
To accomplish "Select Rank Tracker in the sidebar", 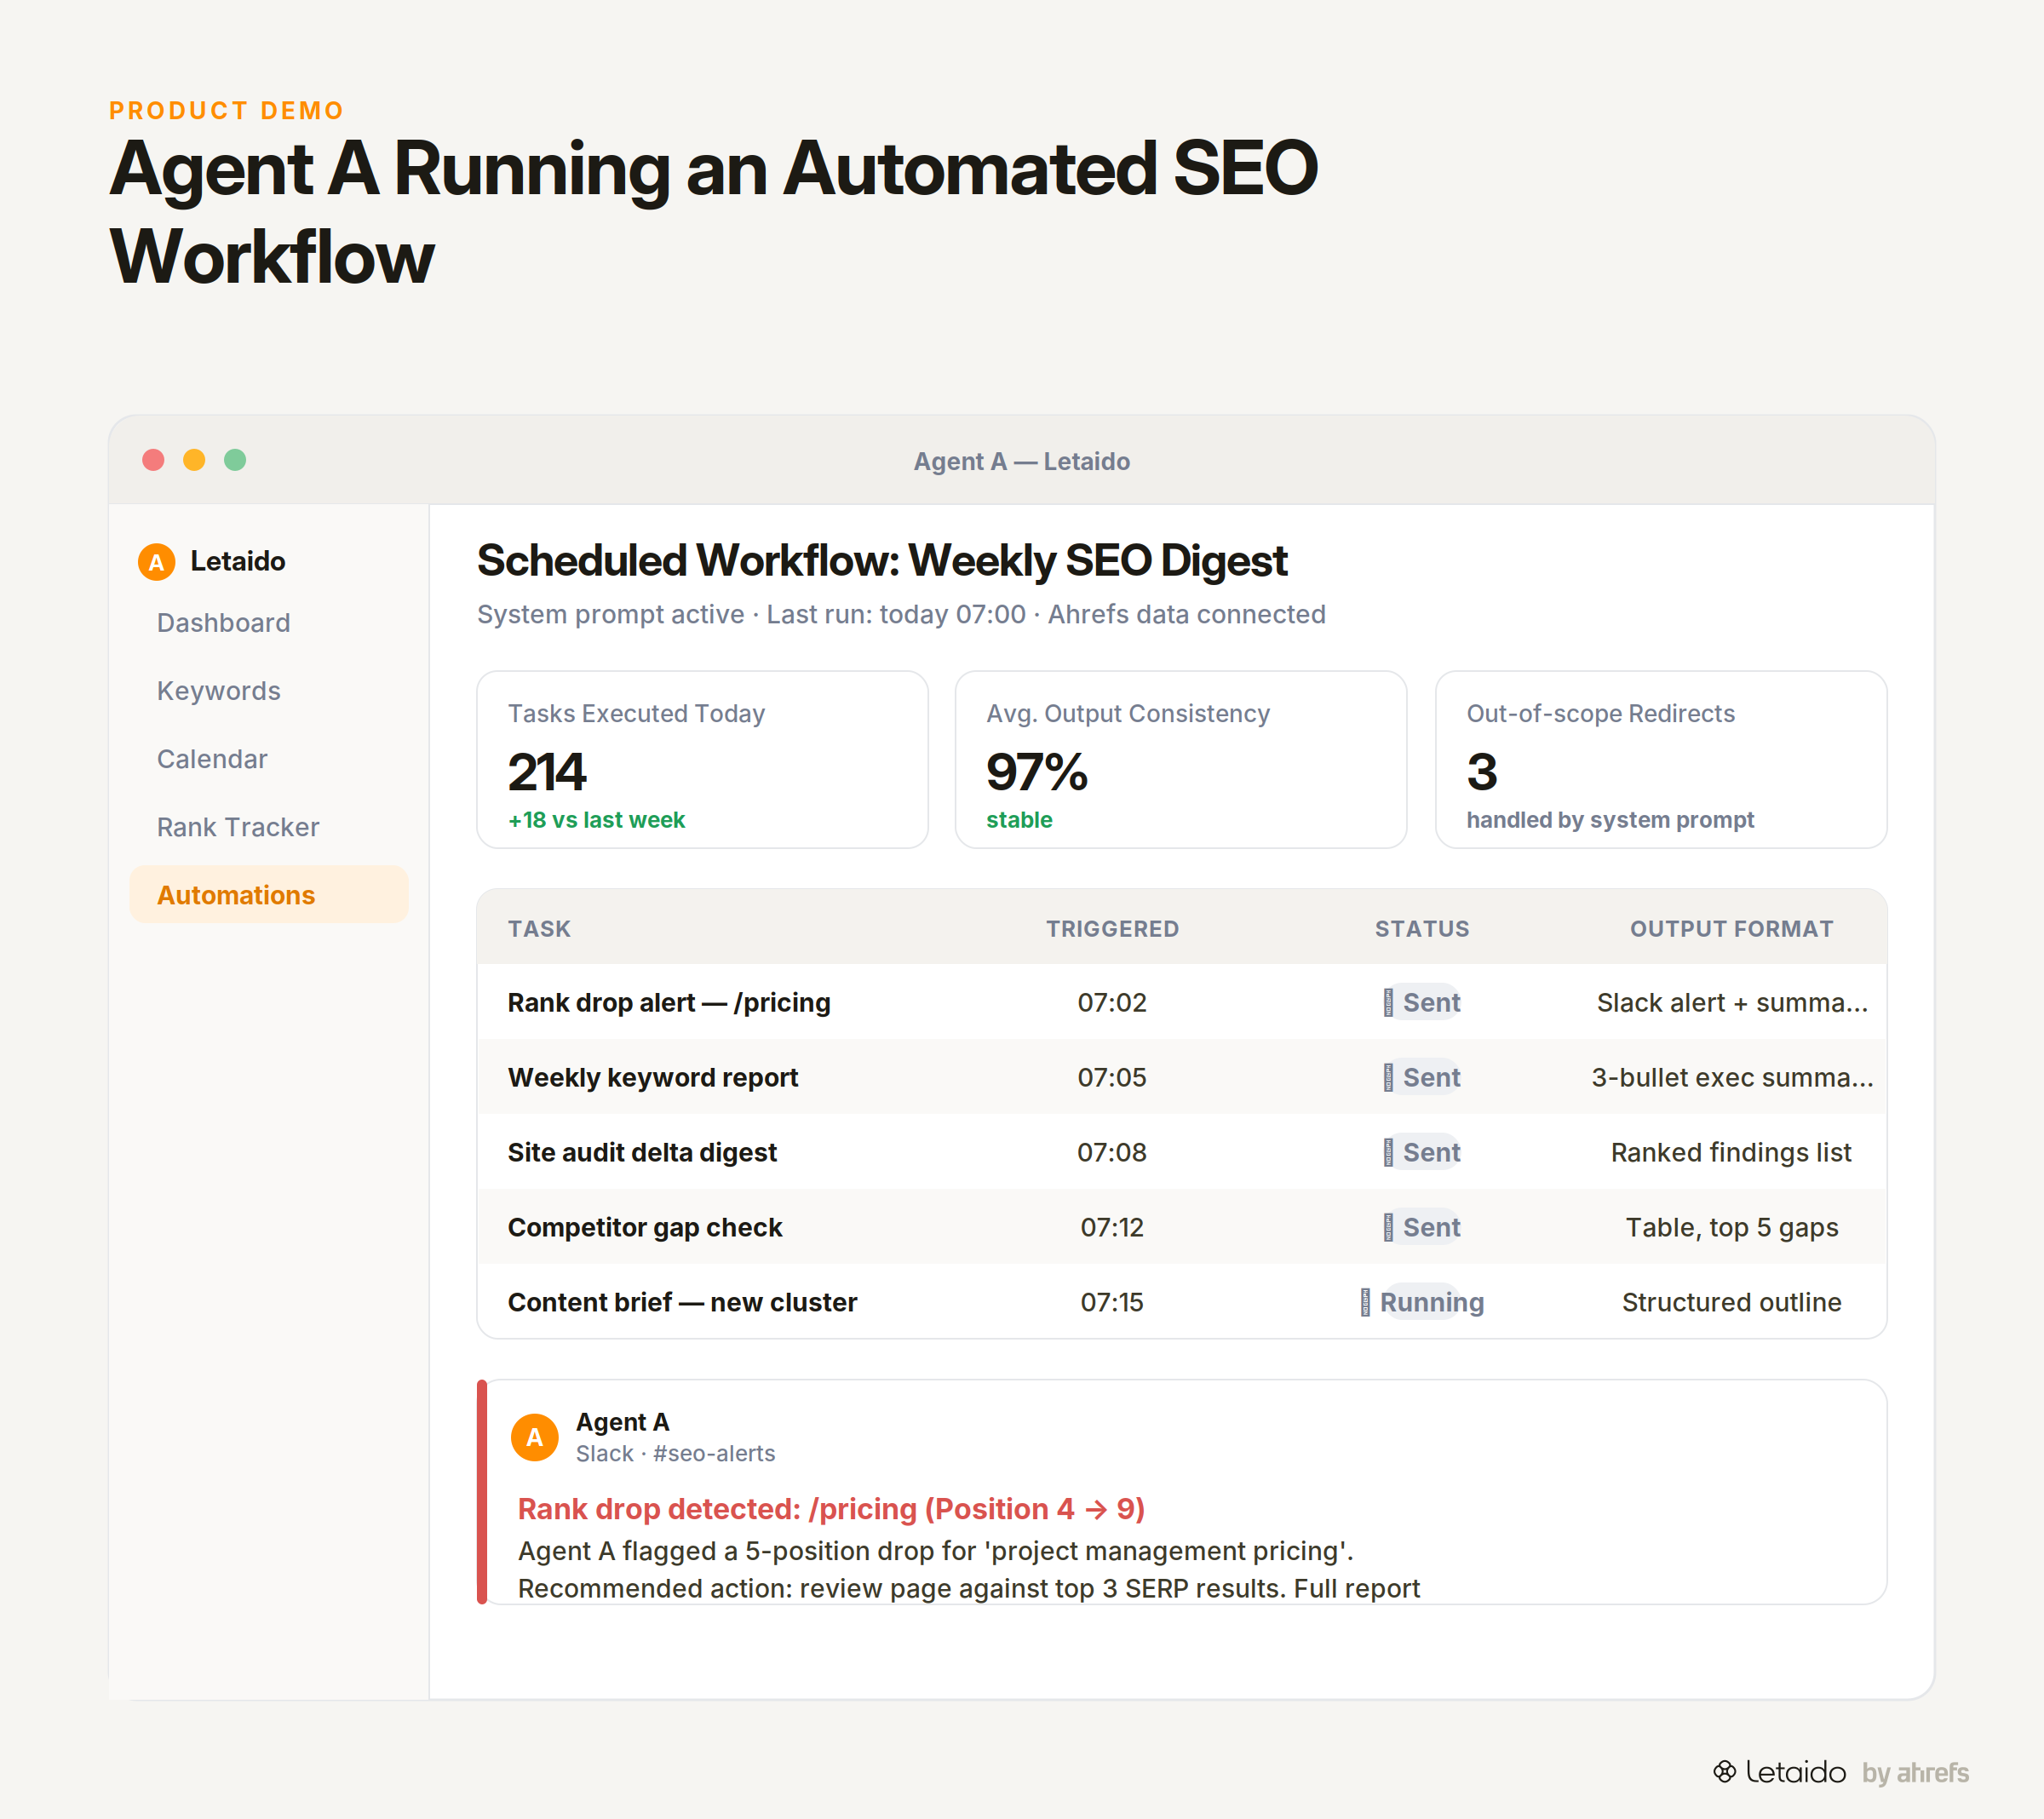I will coord(238,827).
